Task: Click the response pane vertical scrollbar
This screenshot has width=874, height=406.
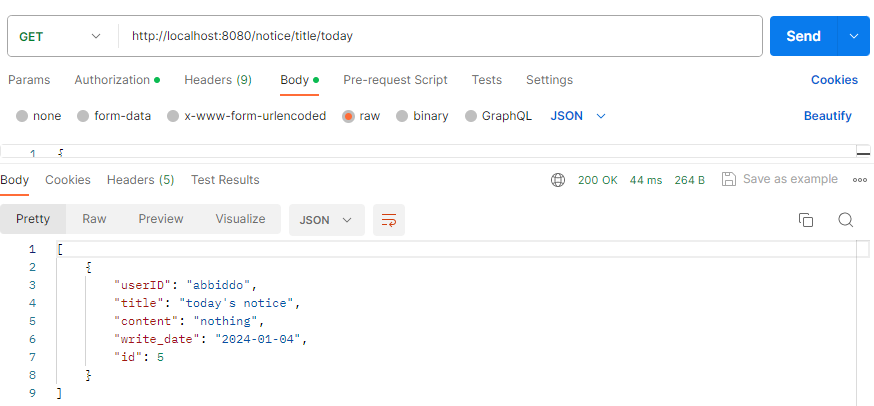Action: (862, 323)
